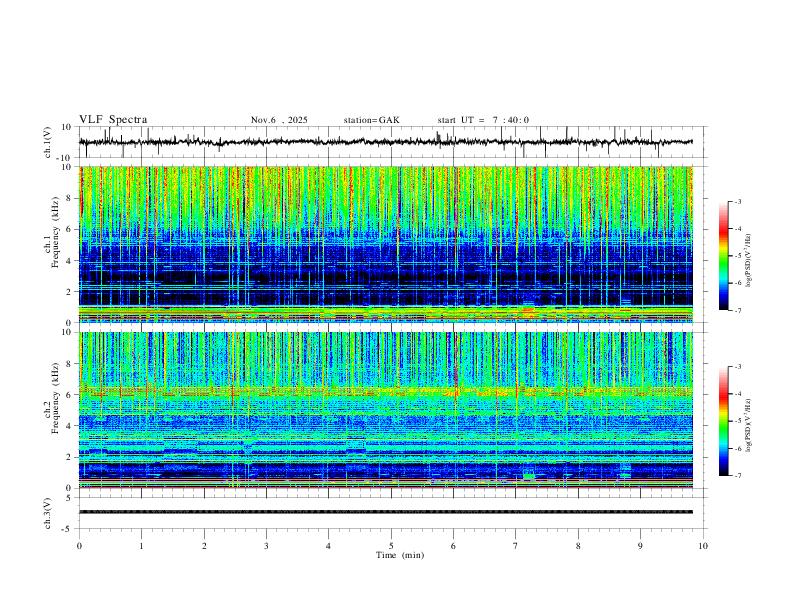Click the "3" tick on Time axis

tap(266, 546)
